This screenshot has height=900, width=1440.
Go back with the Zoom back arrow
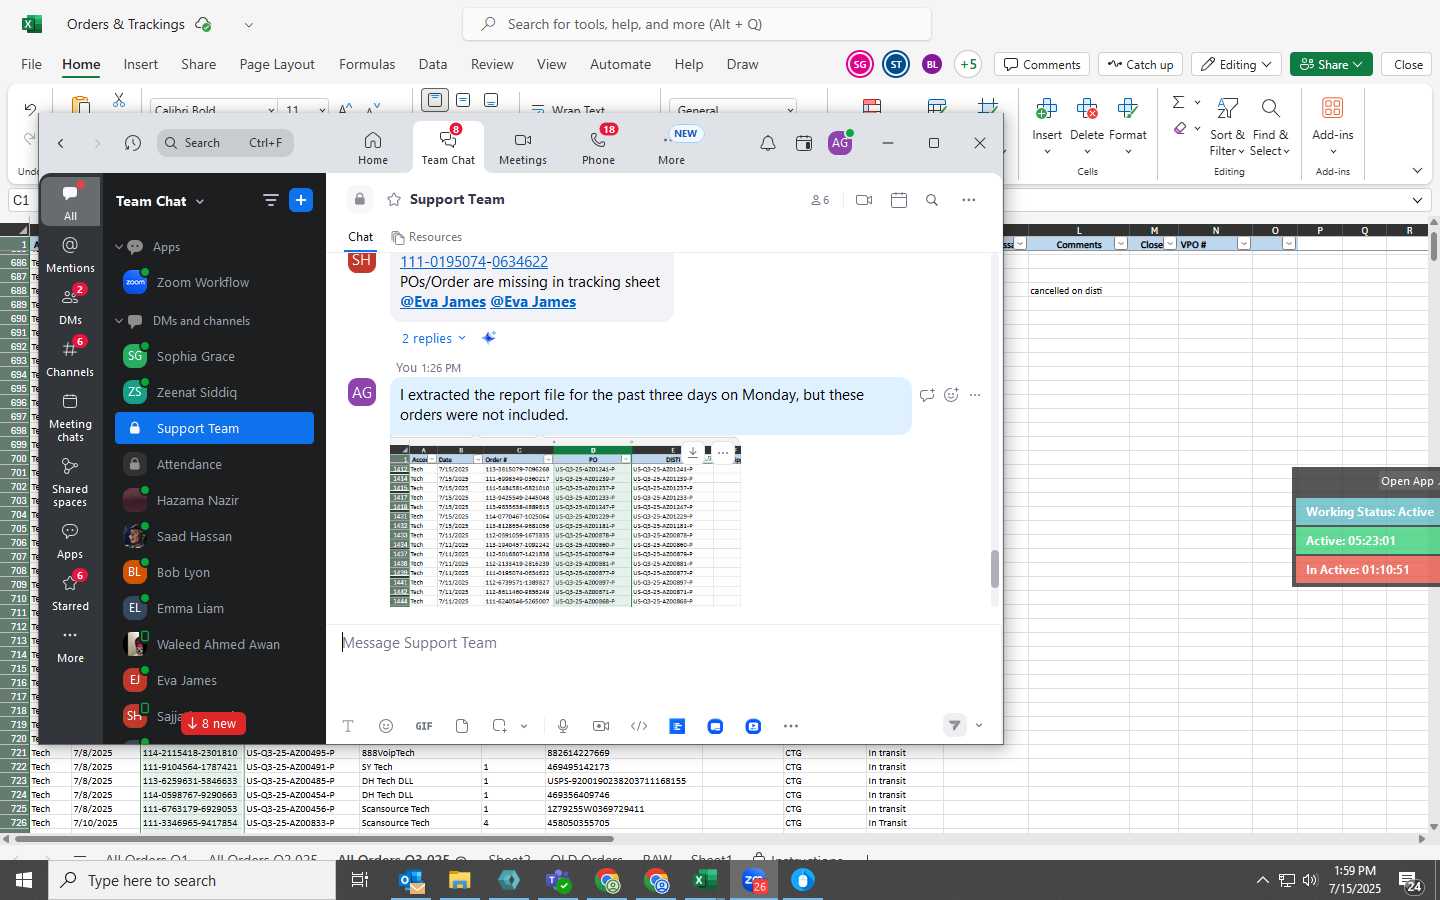point(61,143)
